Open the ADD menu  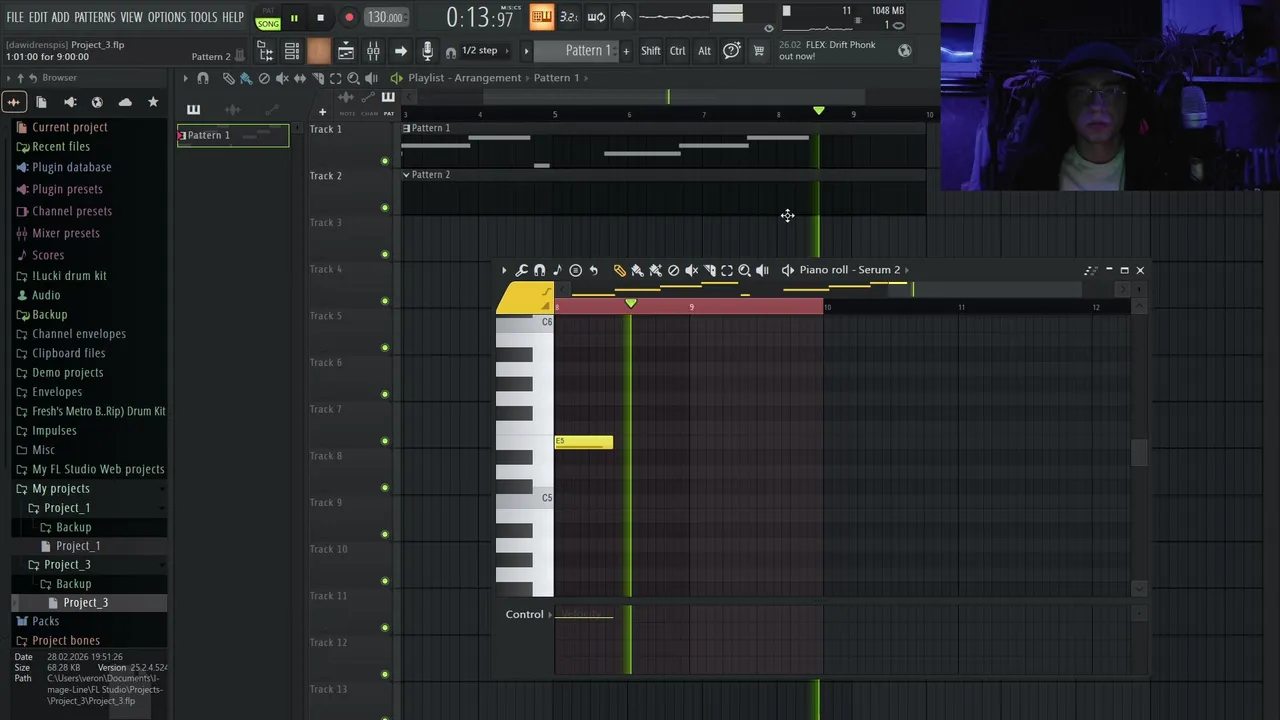(x=61, y=17)
